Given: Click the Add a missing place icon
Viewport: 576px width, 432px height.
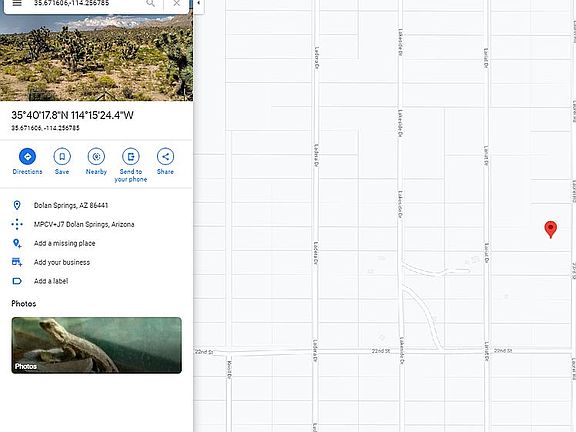Looking at the screenshot, I should click(x=17, y=243).
